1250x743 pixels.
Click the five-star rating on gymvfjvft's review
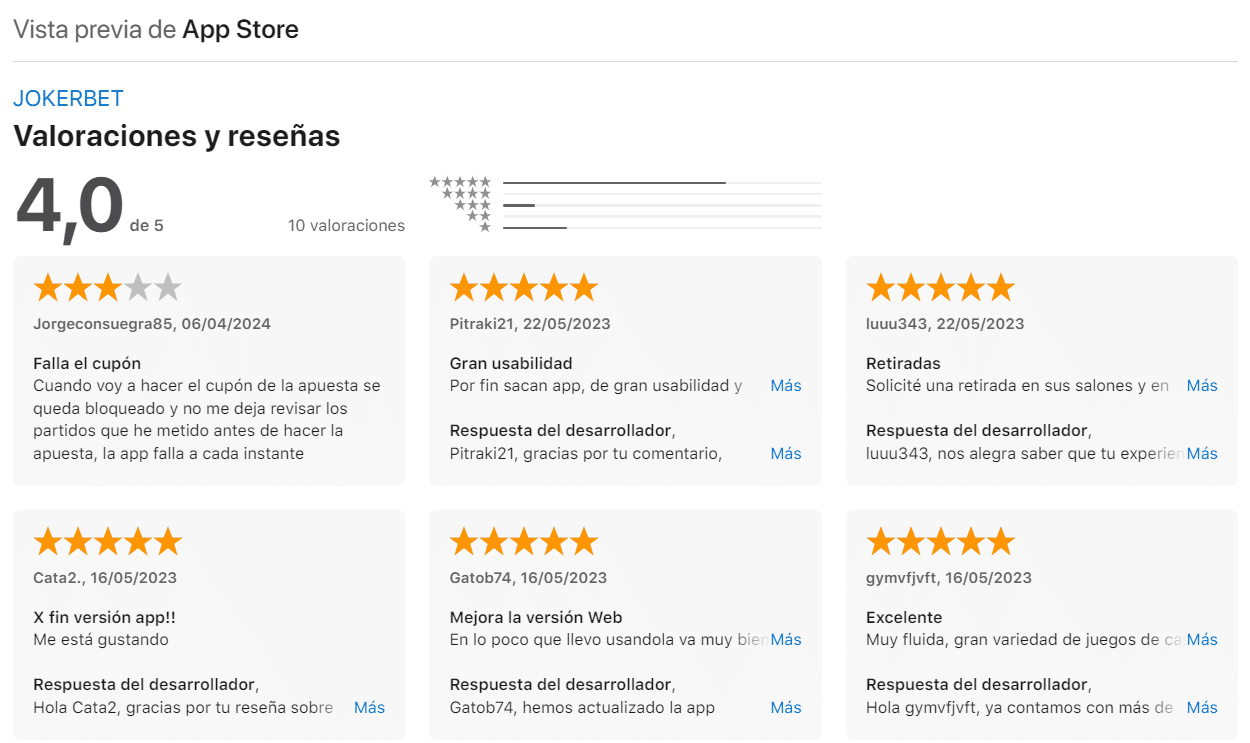tap(940, 542)
